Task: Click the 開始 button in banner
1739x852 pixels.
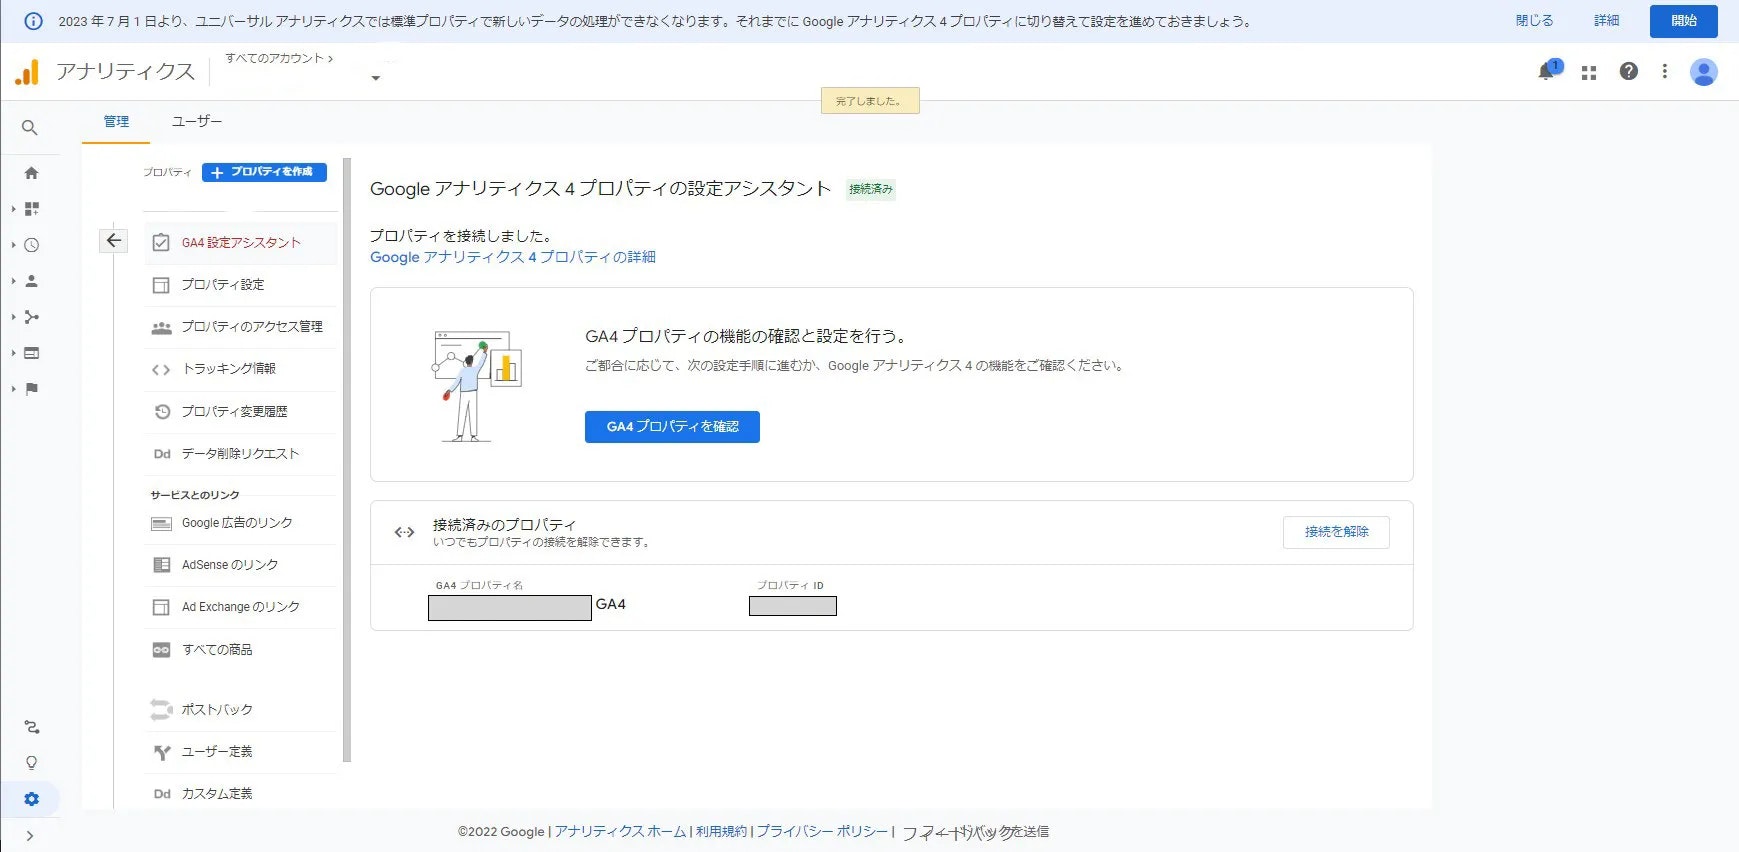Action: pos(1683,21)
